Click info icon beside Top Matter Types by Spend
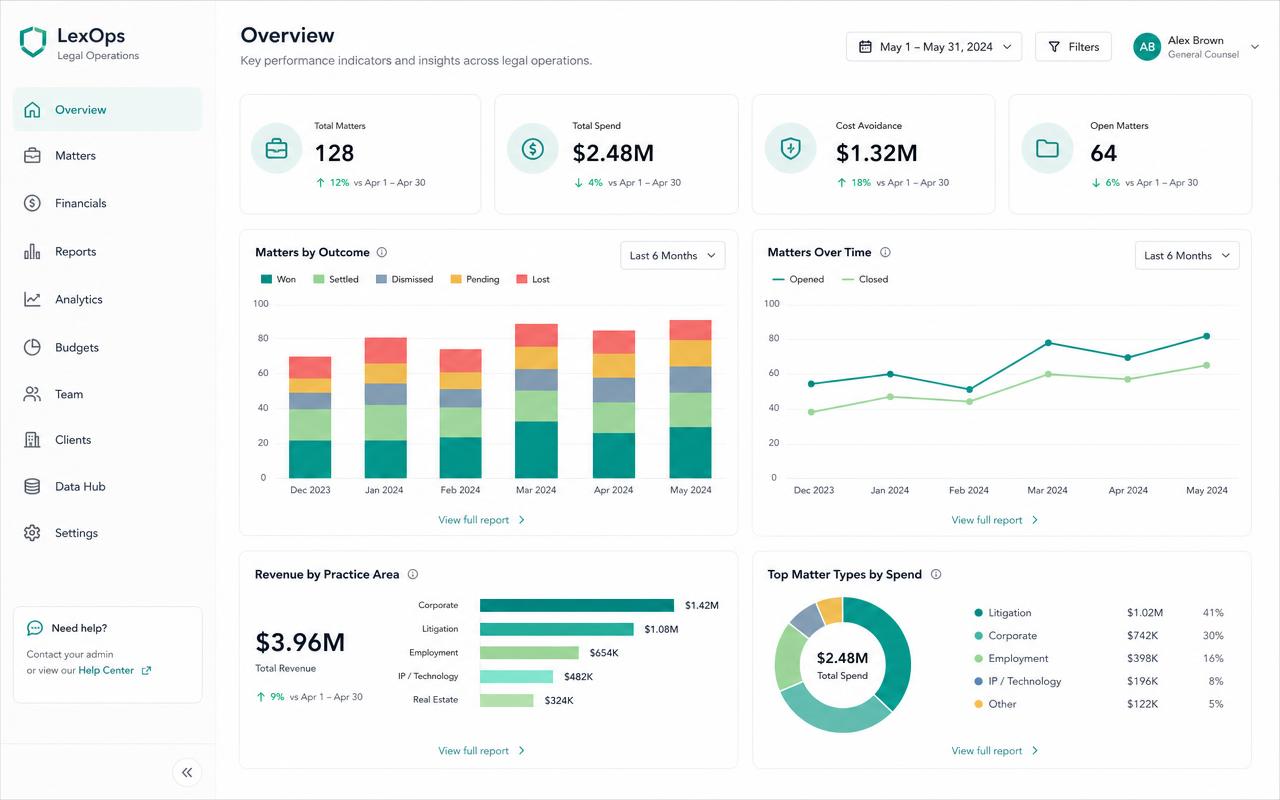This screenshot has width=1280, height=800. point(936,575)
